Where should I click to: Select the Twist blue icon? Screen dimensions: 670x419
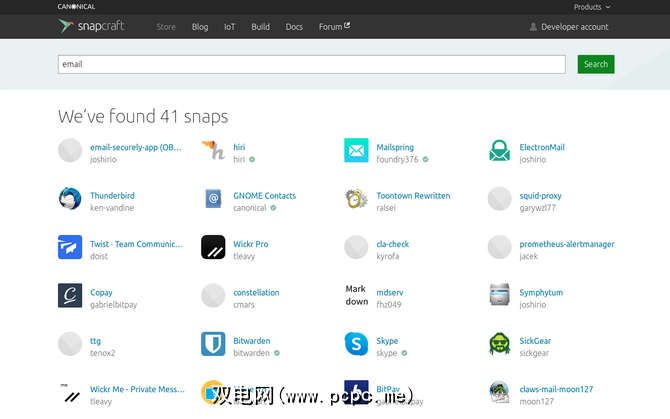70,247
